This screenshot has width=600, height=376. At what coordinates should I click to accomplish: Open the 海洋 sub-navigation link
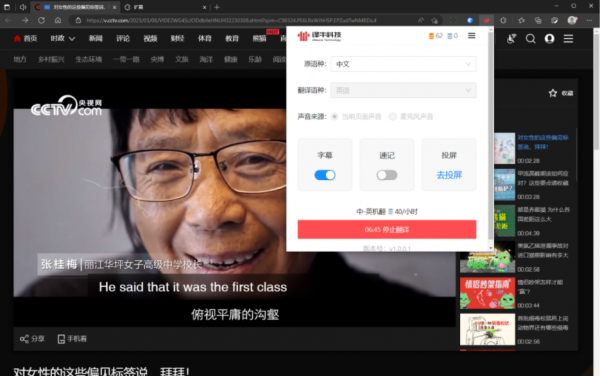pyautogui.click(x=206, y=59)
